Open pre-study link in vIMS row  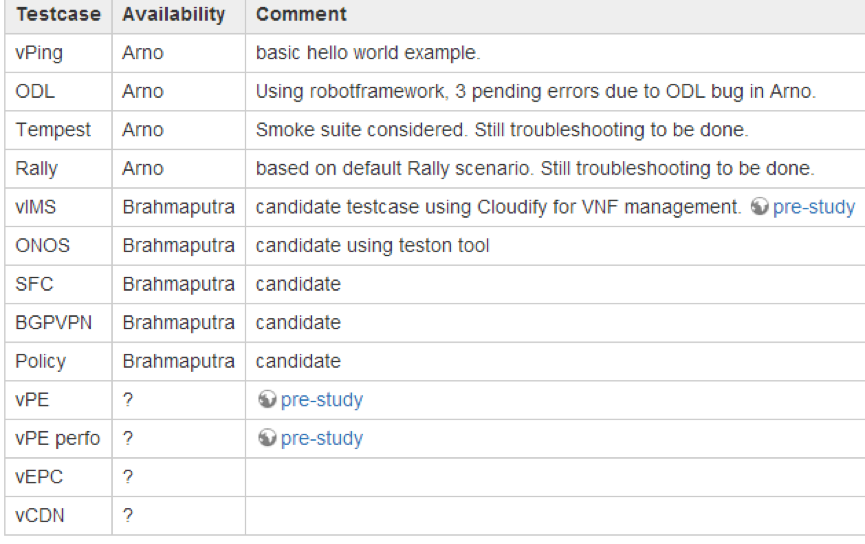814,207
